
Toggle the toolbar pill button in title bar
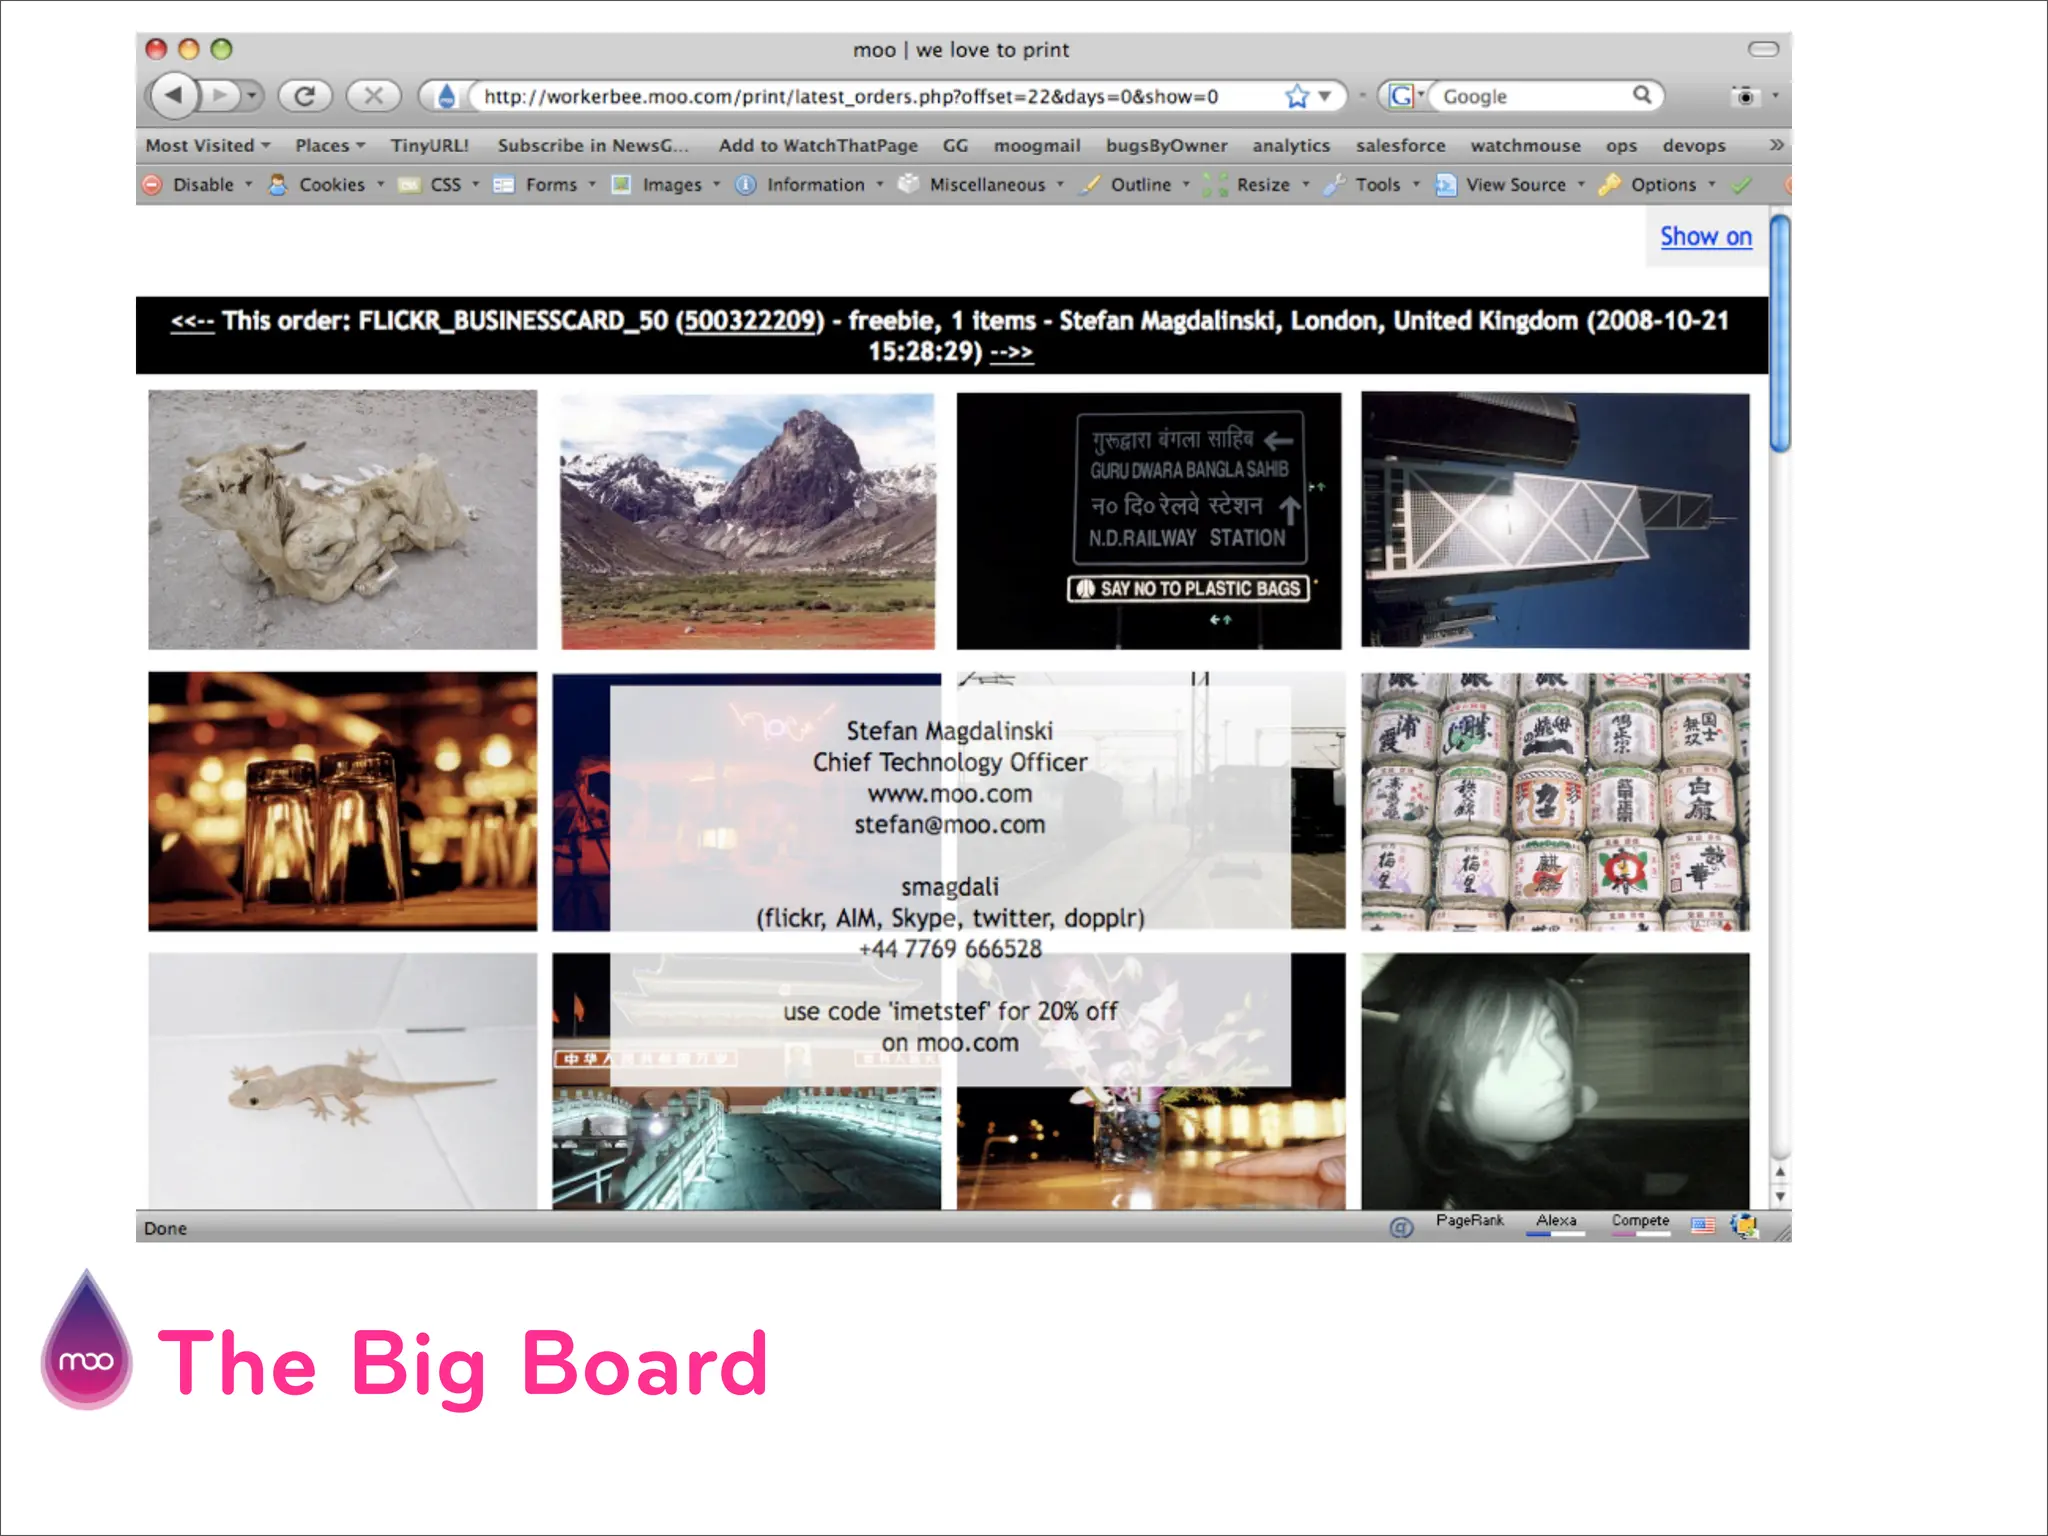1763,49
